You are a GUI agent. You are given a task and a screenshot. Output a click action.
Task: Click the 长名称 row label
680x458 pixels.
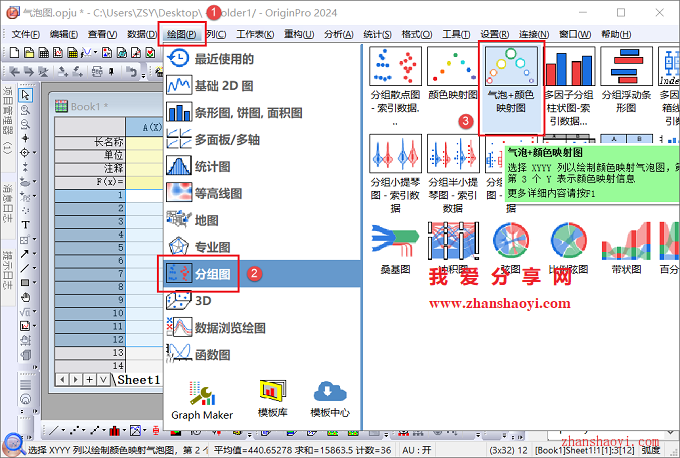(90, 142)
